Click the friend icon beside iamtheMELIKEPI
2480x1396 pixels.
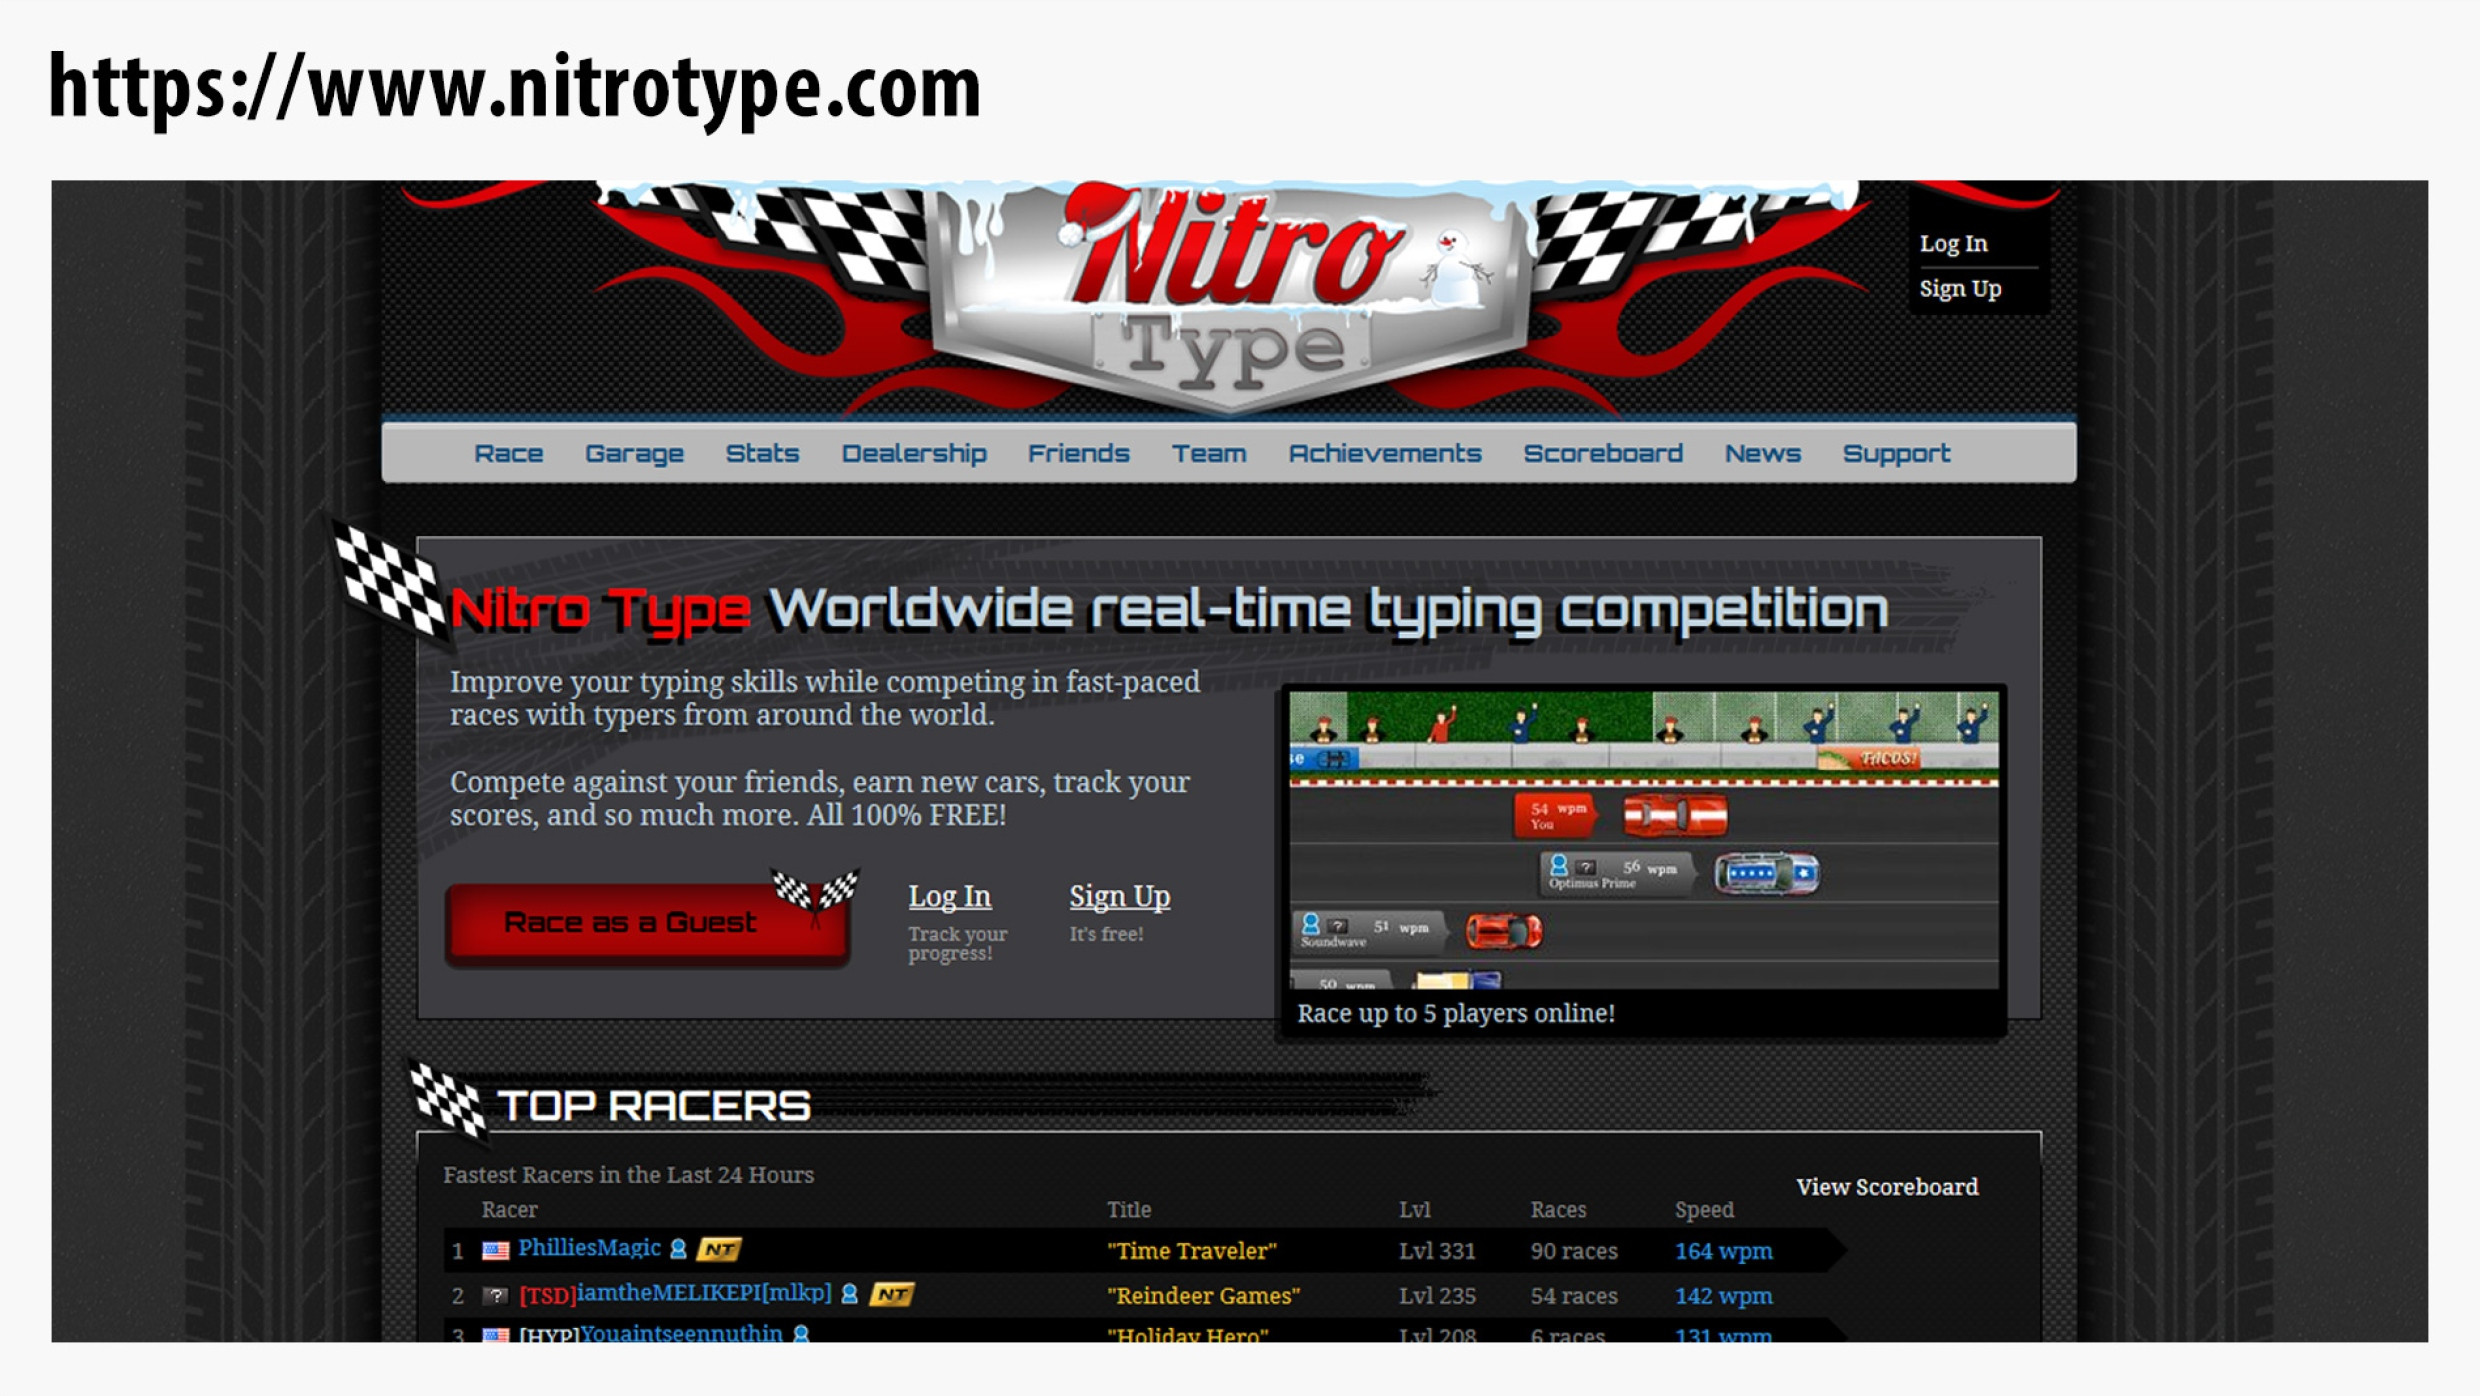coord(849,1294)
